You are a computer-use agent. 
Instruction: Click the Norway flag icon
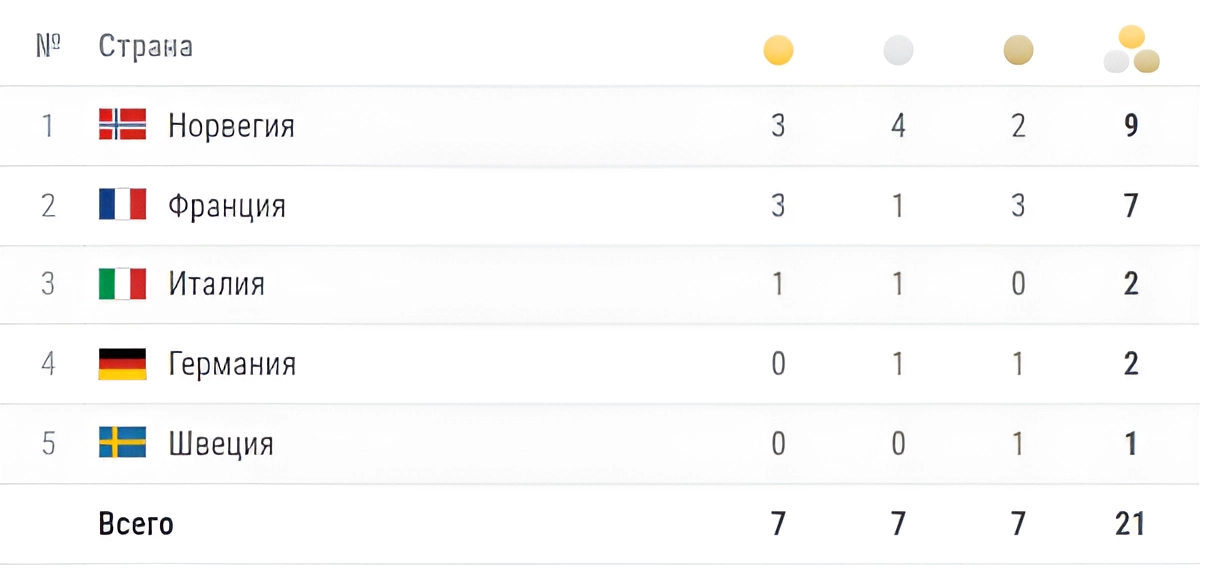122,124
